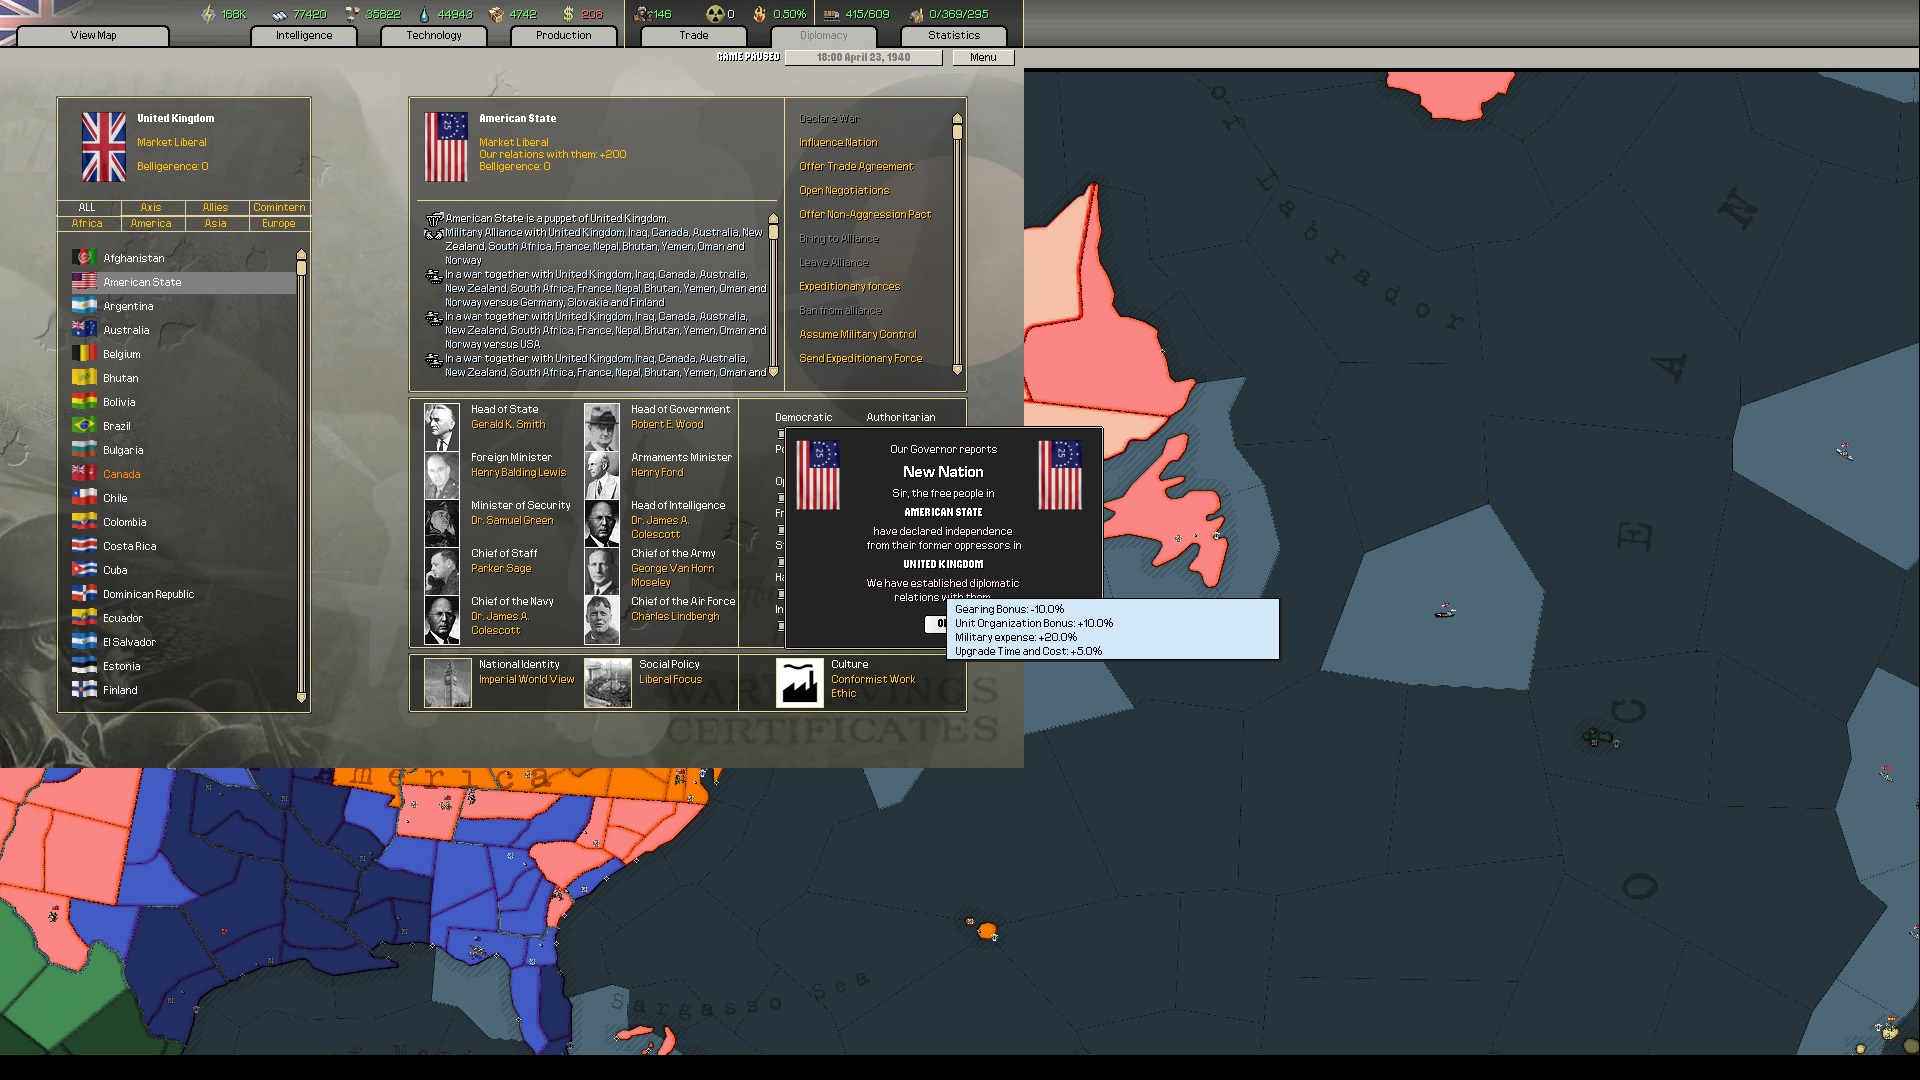Click the oil droplet resource icon
1920x1080 pixels.
(425, 14)
